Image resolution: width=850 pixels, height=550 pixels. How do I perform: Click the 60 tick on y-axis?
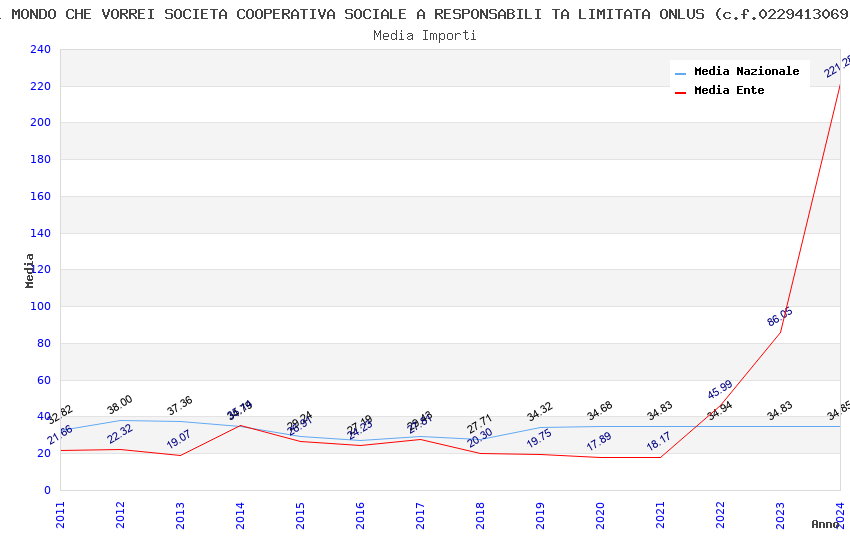point(44,380)
